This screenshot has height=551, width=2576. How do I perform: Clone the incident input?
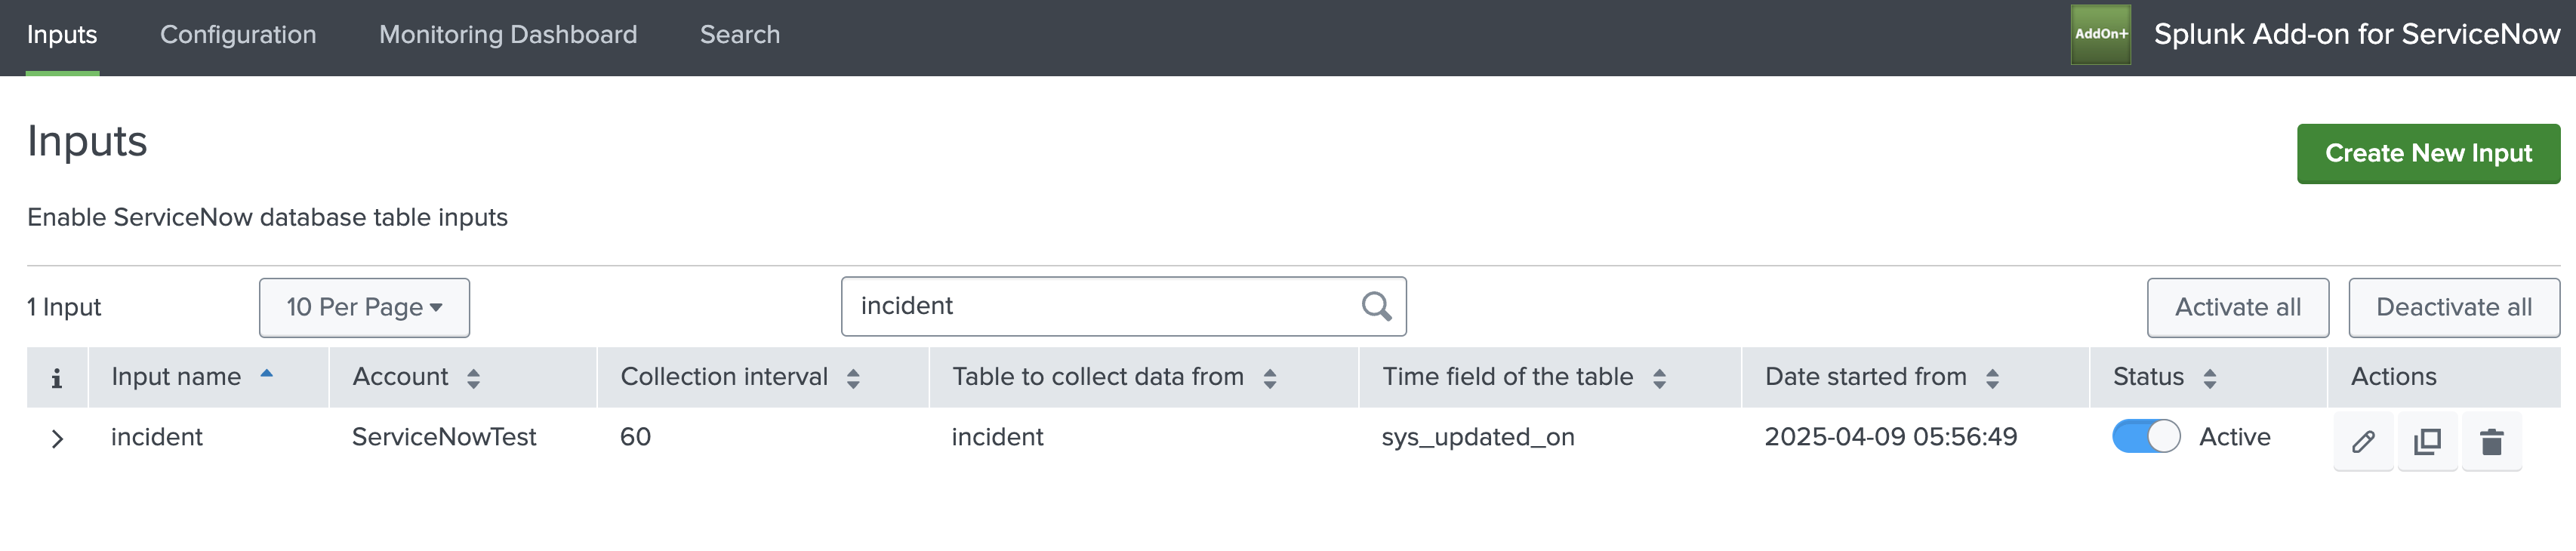(x=2427, y=440)
